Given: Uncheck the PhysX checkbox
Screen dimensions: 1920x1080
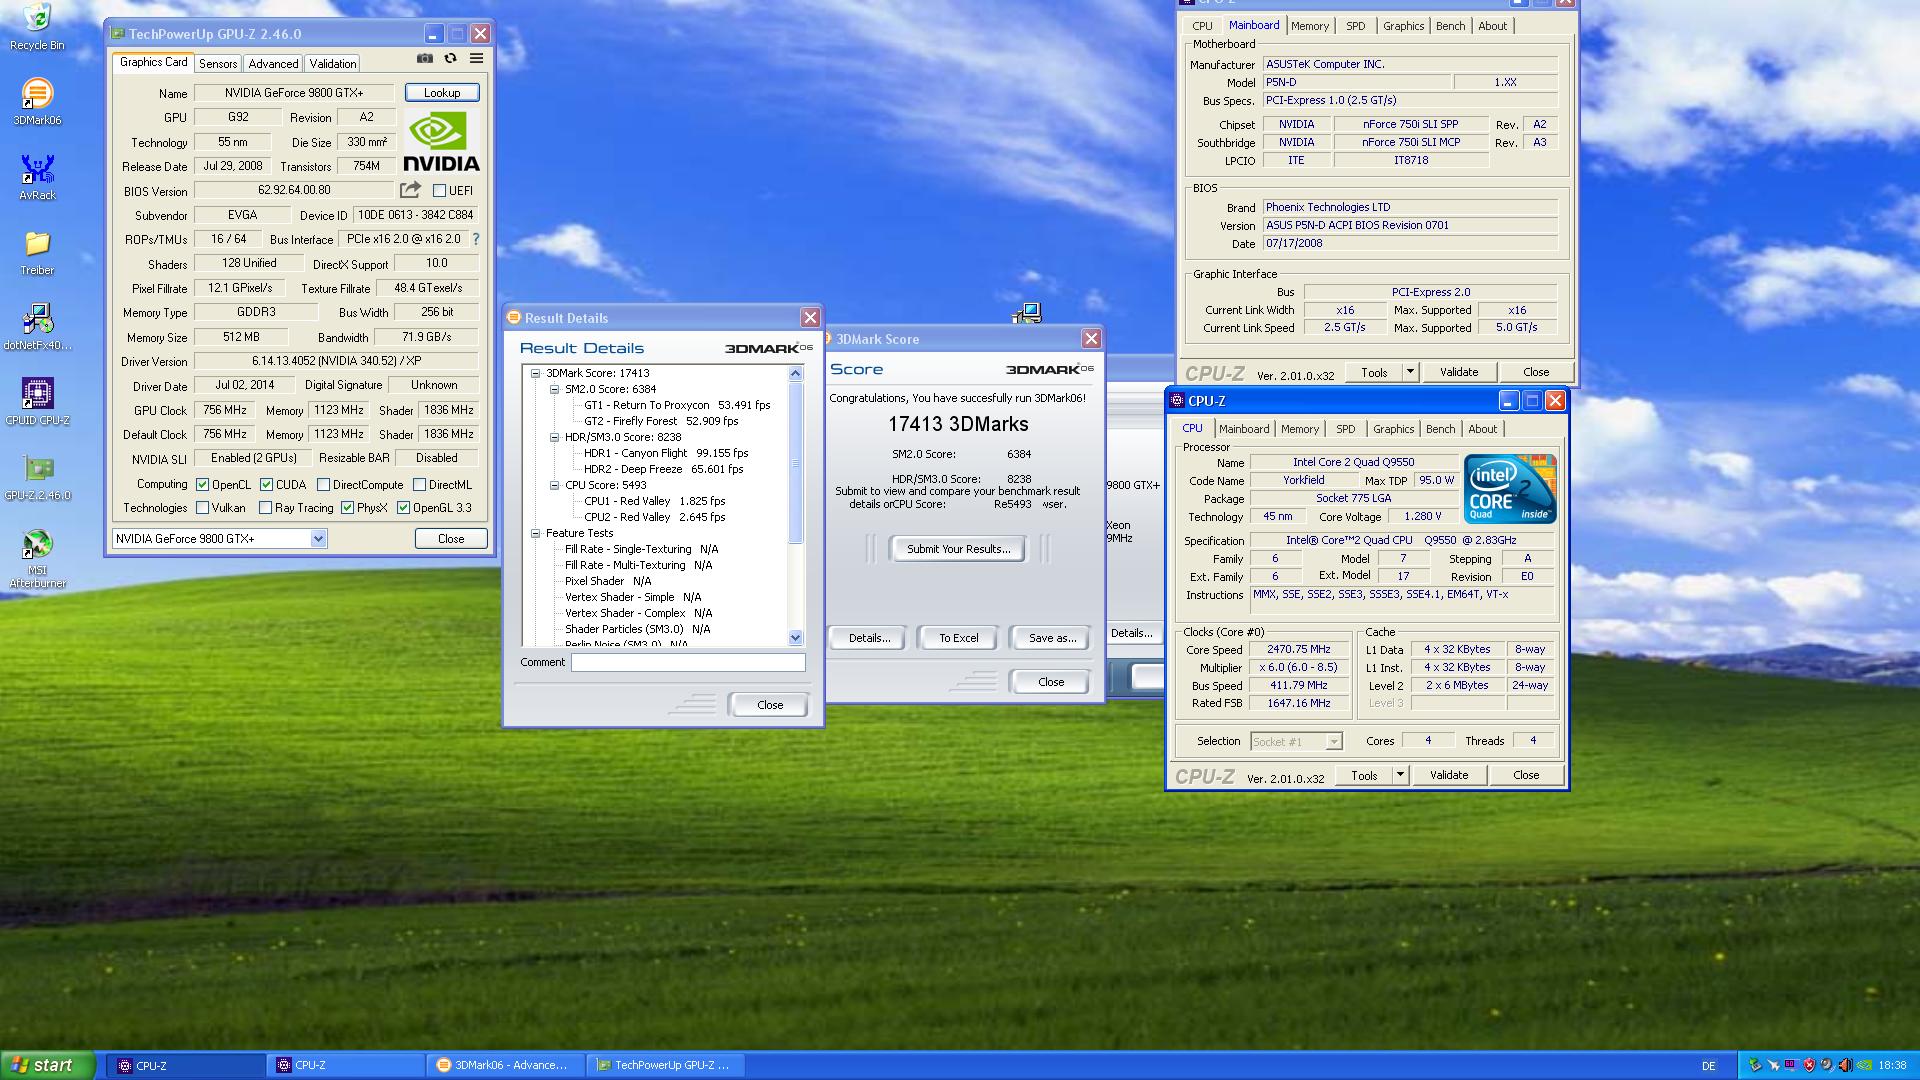Looking at the screenshot, I should pyautogui.click(x=347, y=508).
